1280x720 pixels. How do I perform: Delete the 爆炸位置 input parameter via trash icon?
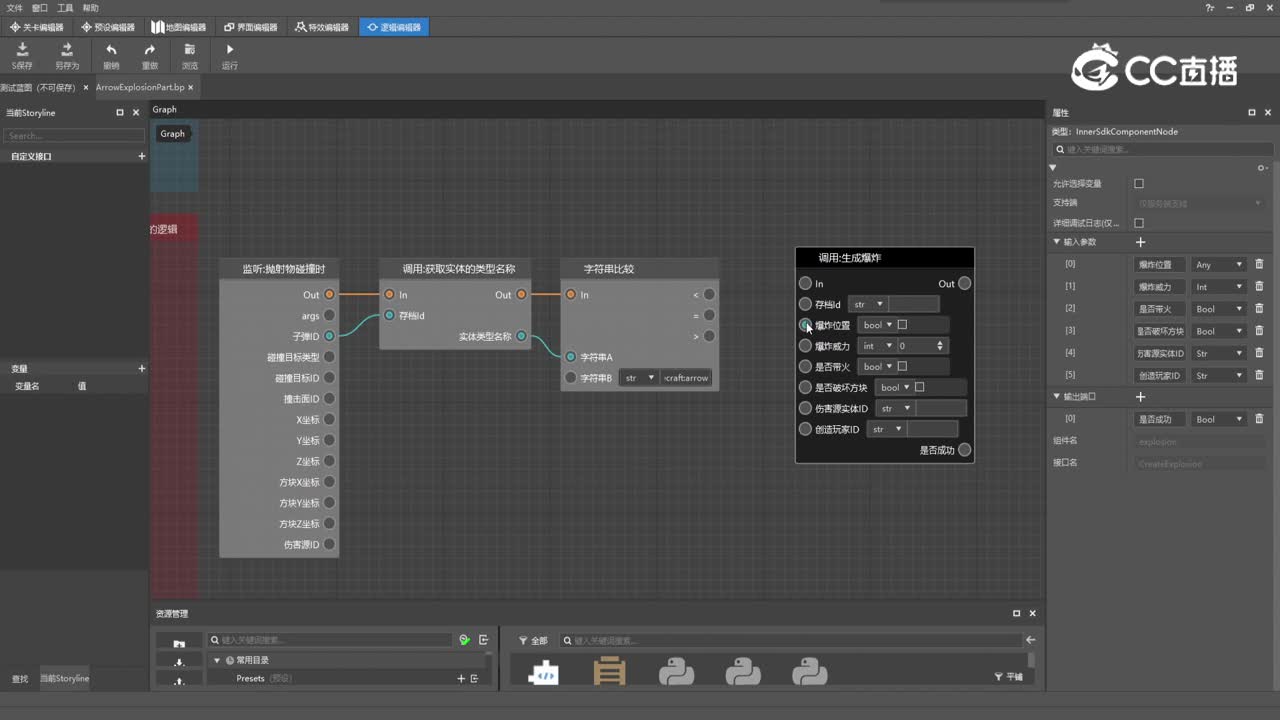pos(1259,265)
